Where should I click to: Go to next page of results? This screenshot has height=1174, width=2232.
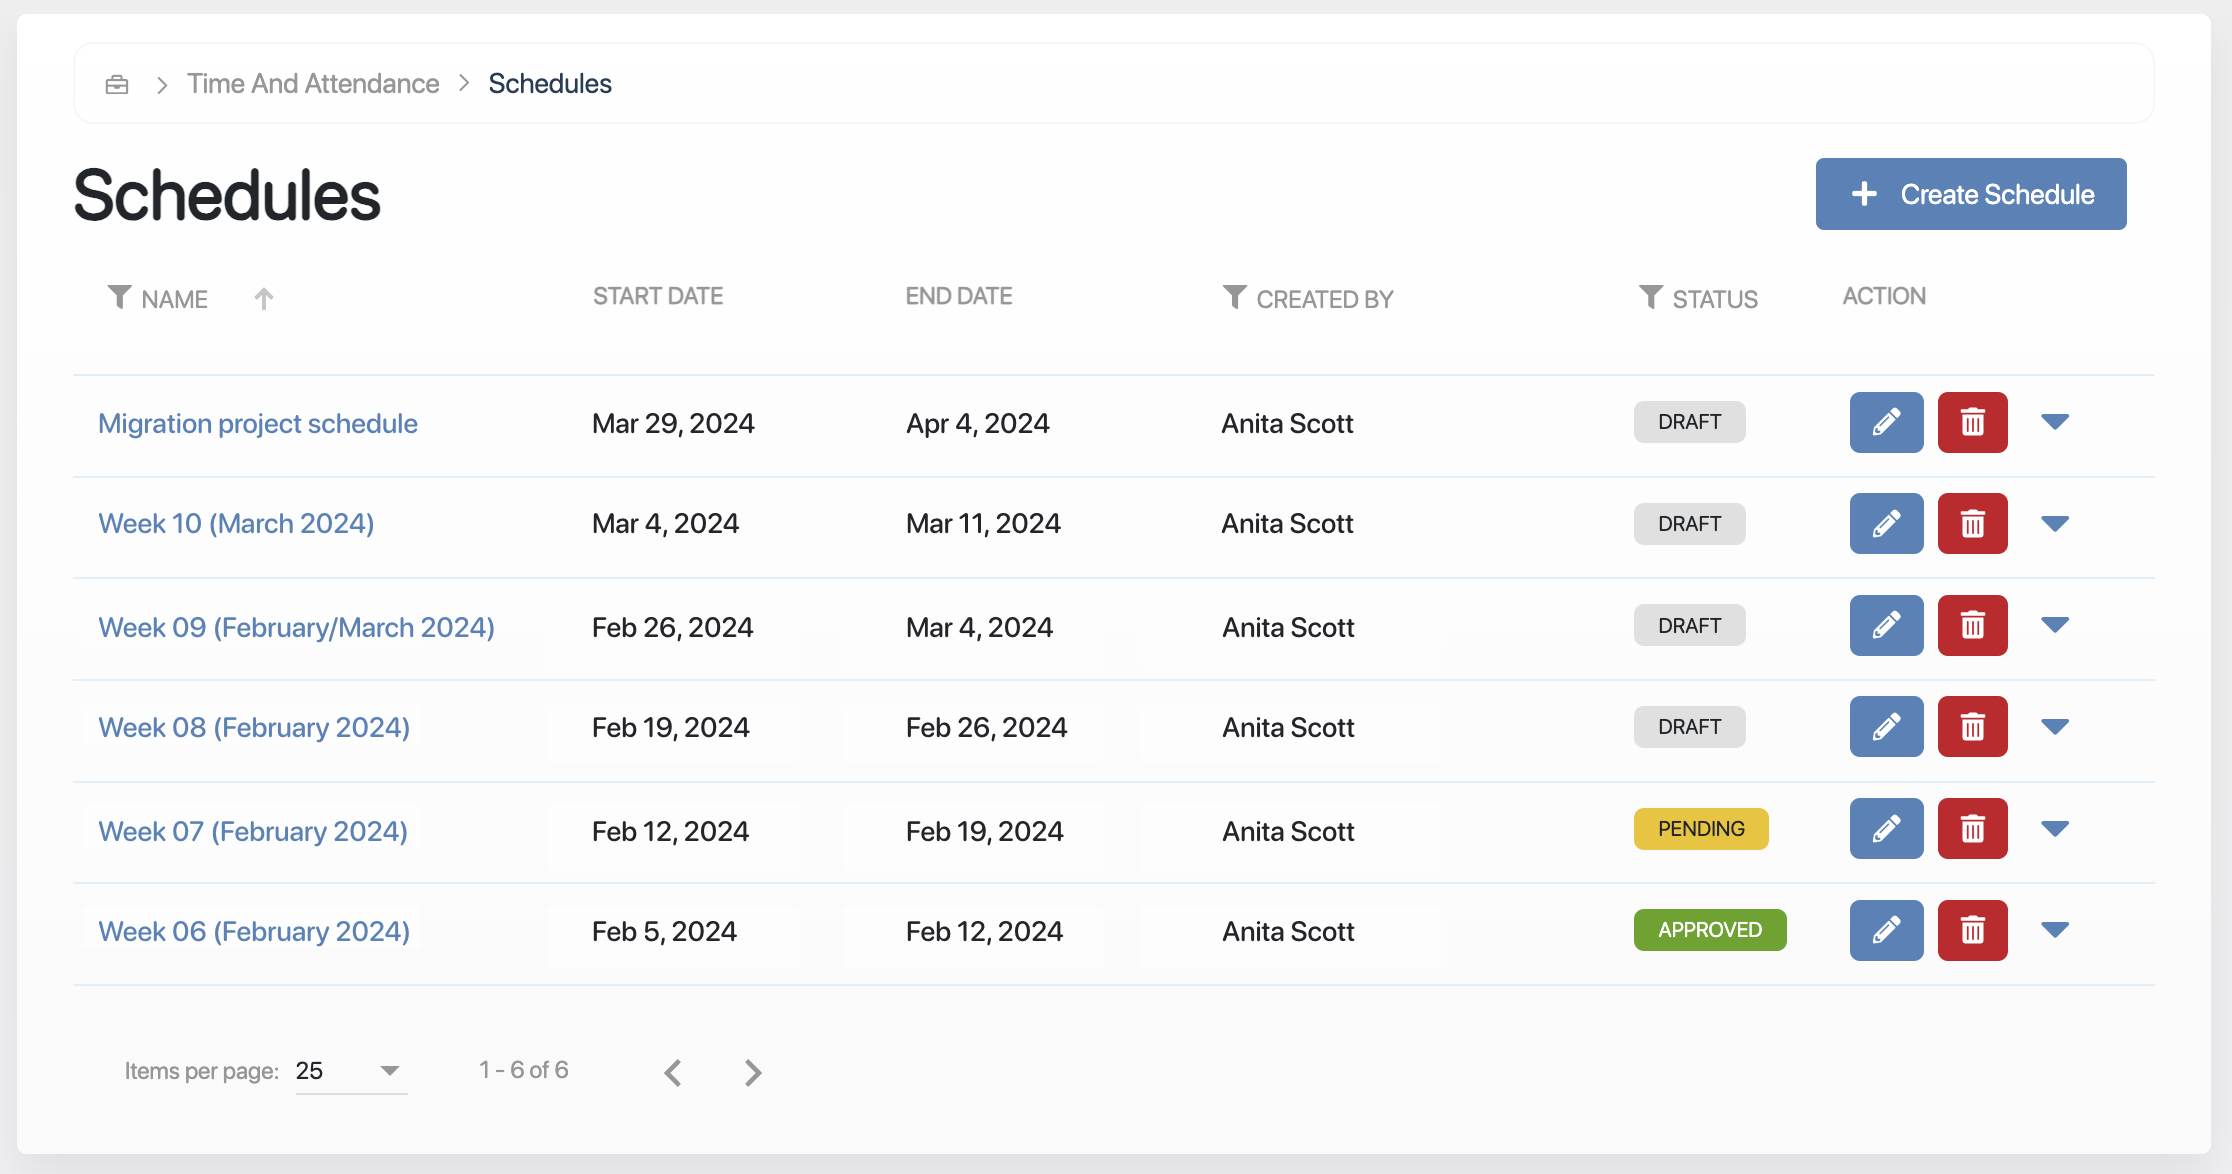pyautogui.click(x=753, y=1072)
